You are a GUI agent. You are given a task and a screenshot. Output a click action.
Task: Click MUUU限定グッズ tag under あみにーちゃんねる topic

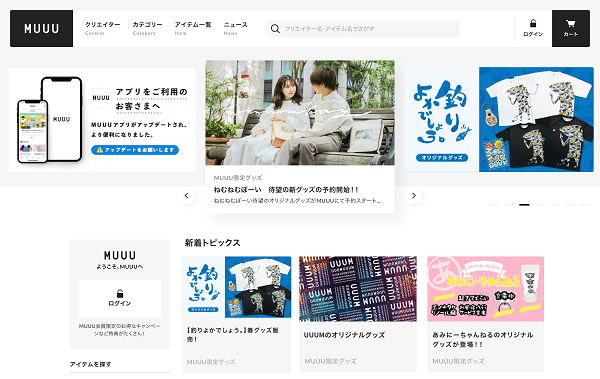tap(458, 361)
